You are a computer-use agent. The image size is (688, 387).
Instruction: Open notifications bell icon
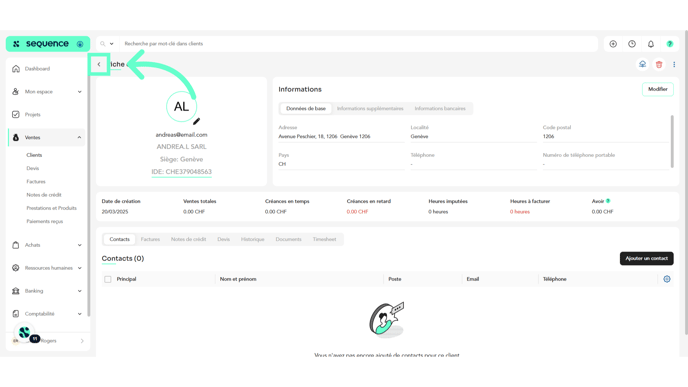click(651, 44)
